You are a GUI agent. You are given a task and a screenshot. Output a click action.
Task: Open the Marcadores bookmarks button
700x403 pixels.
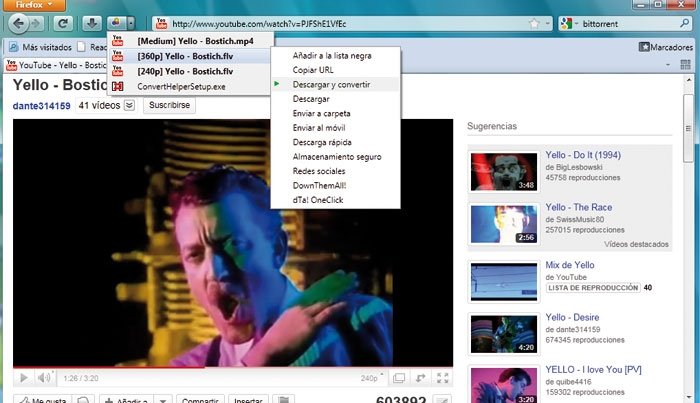(666, 47)
